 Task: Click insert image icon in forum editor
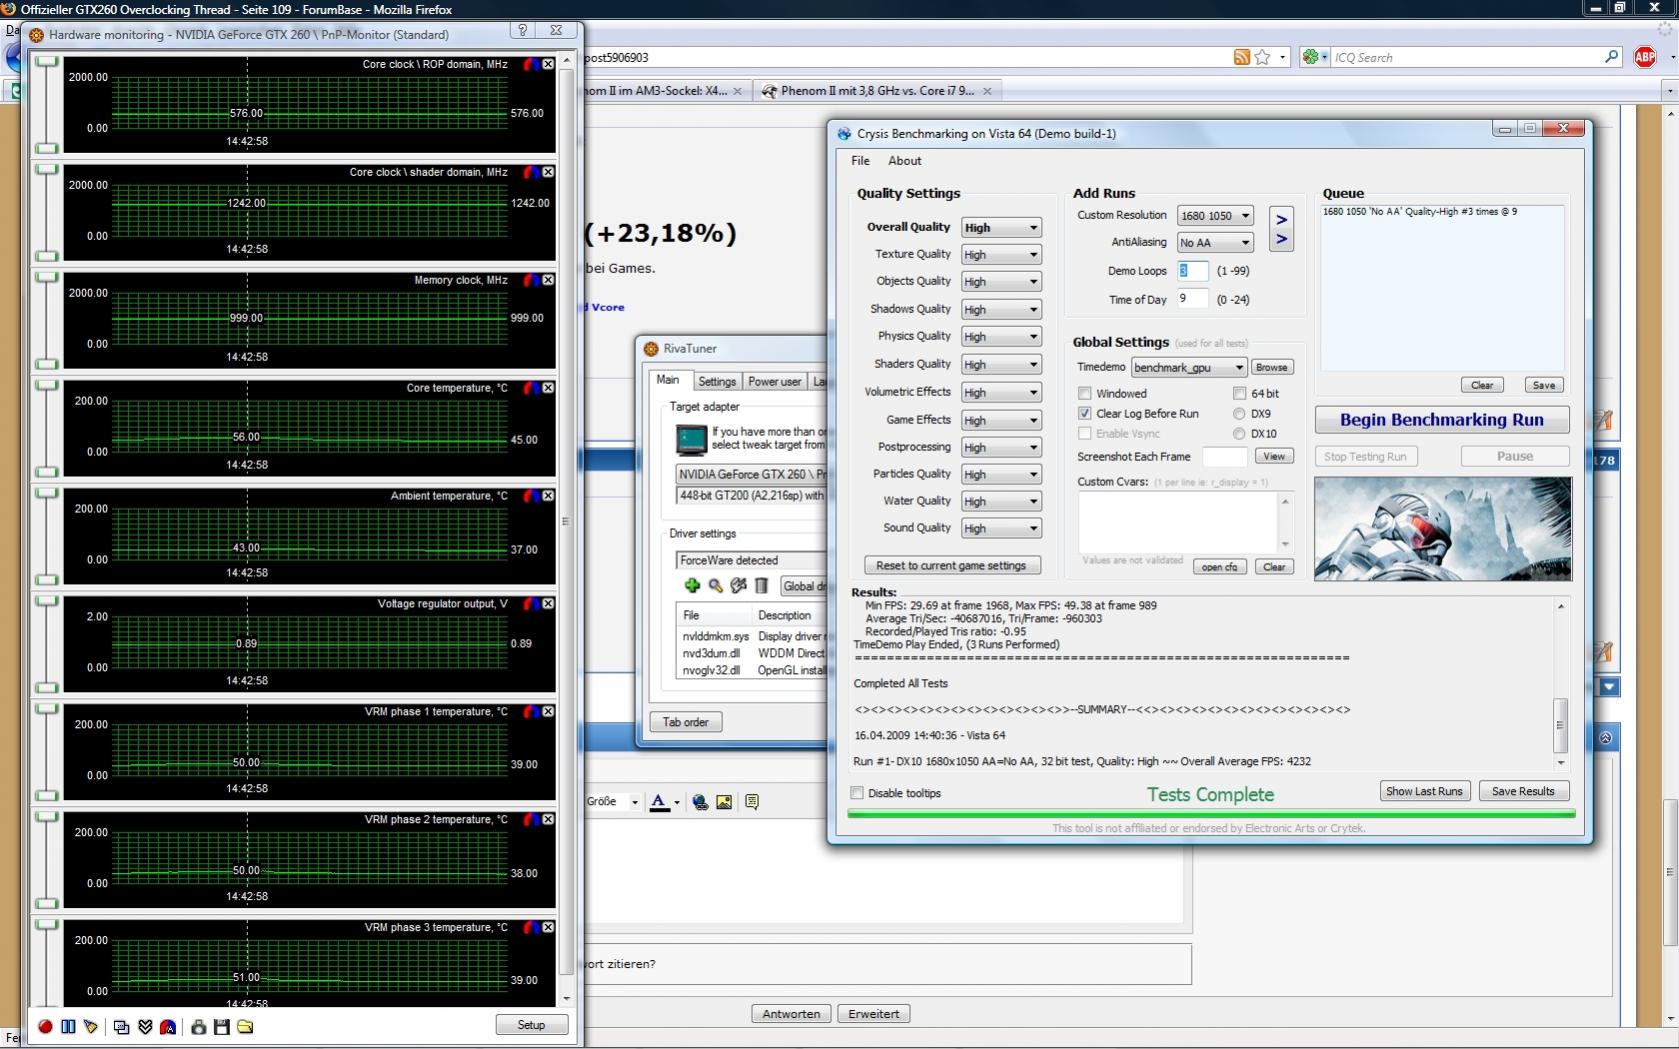coord(724,802)
